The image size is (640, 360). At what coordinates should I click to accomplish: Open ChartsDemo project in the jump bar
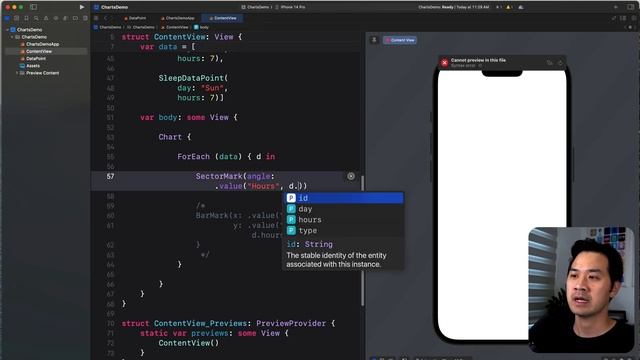coord(108,27)
